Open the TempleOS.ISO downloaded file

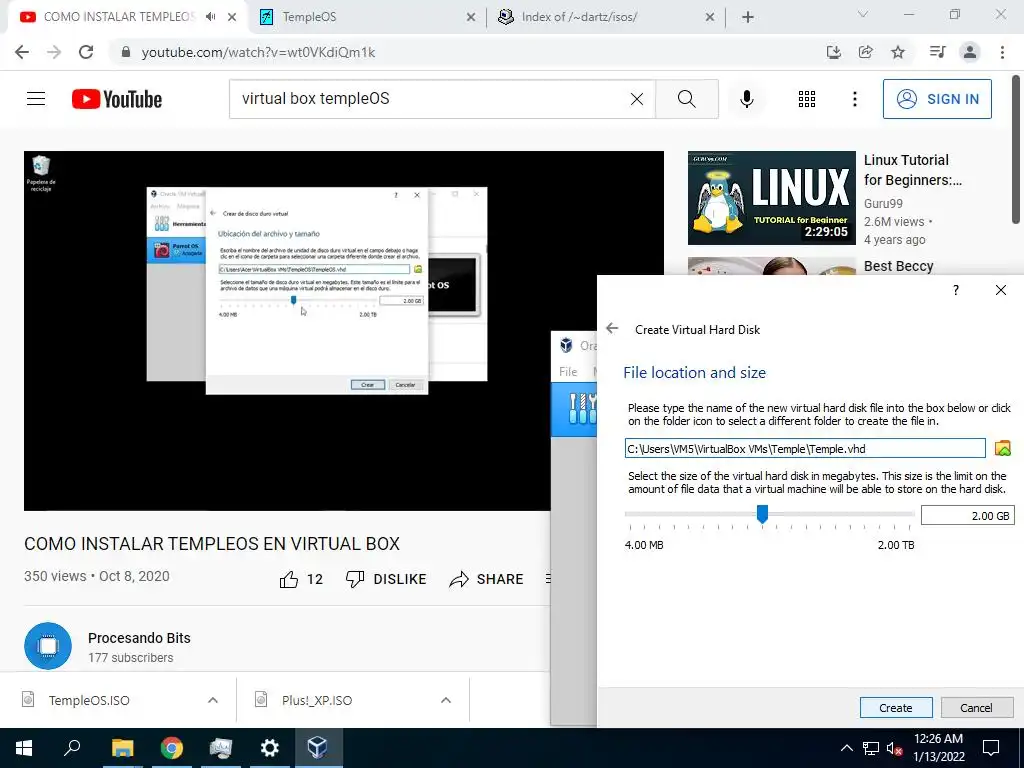pyautogui.click(x=89, y=700)
